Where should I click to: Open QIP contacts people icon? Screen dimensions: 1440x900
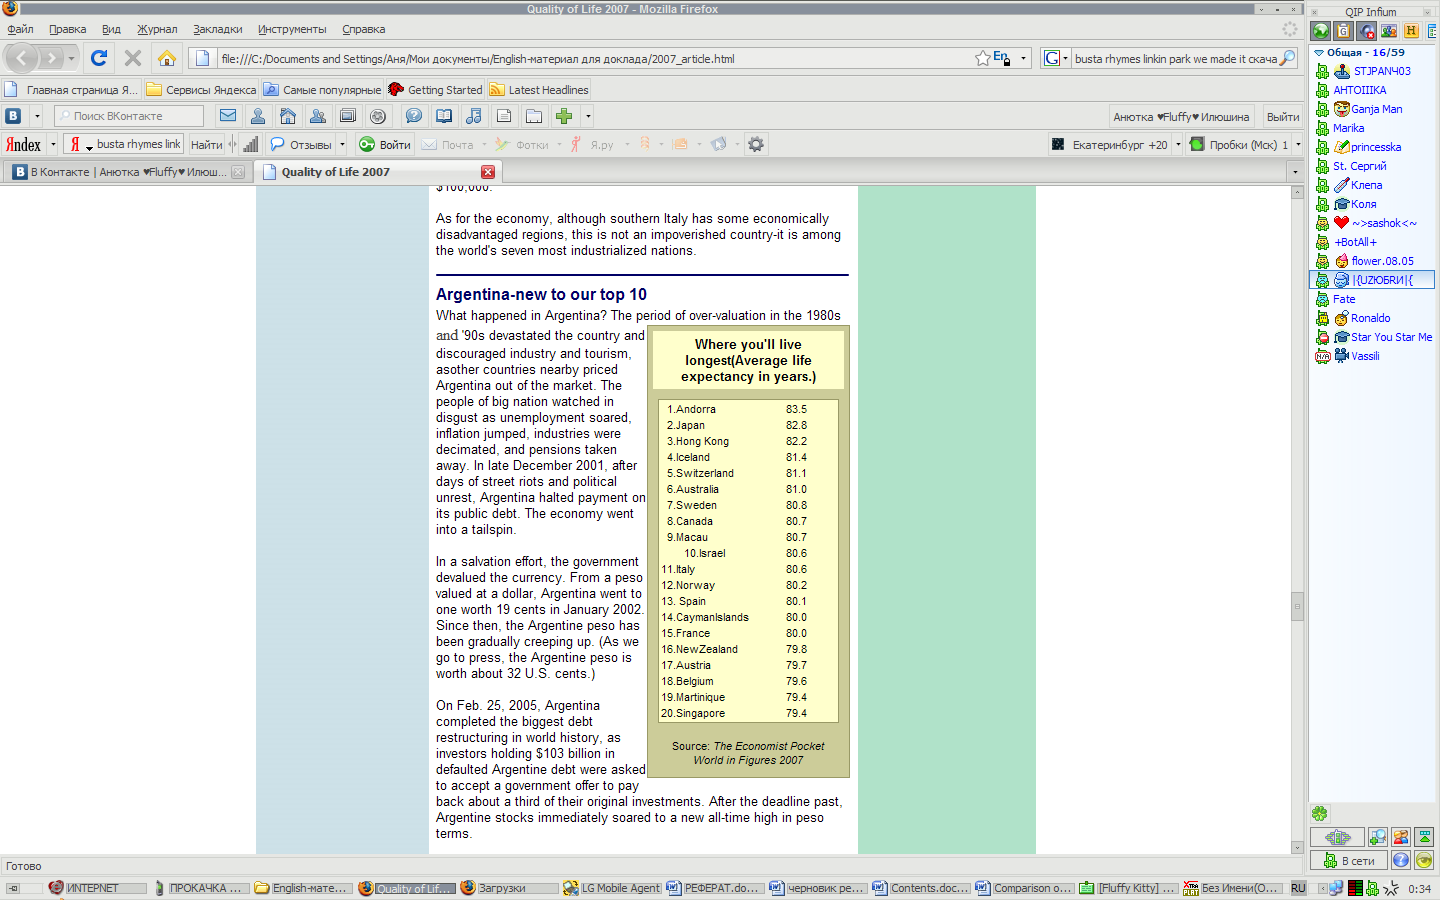coord(1389,31)
